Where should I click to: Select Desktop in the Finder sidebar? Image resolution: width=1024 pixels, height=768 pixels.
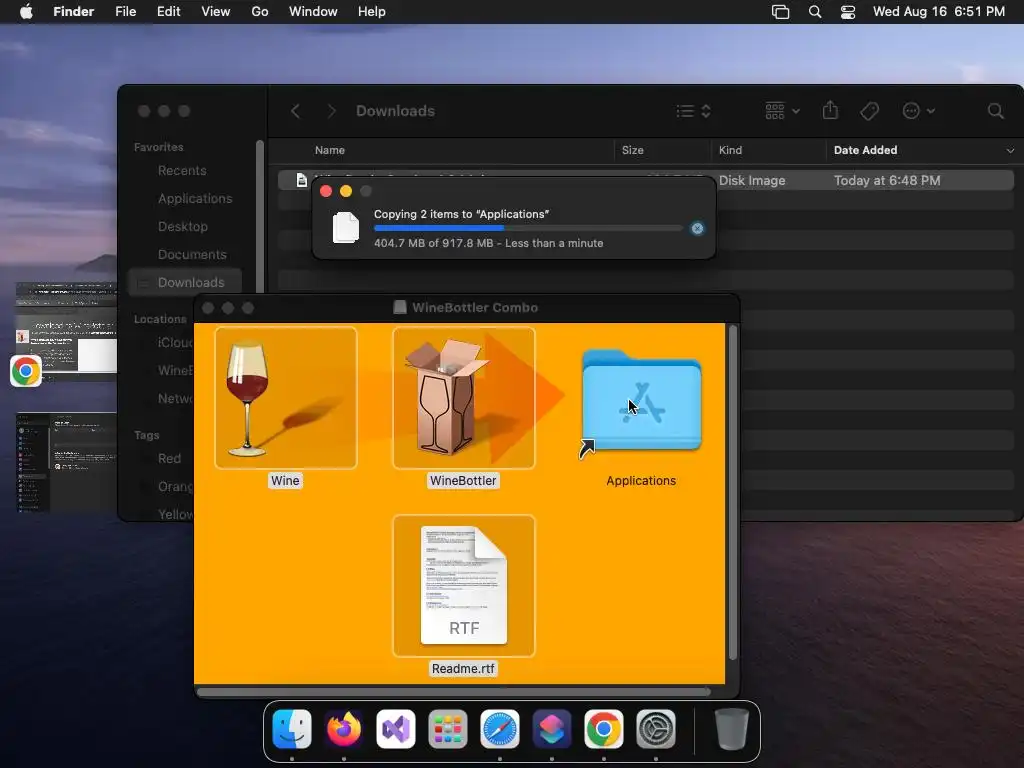182,227
